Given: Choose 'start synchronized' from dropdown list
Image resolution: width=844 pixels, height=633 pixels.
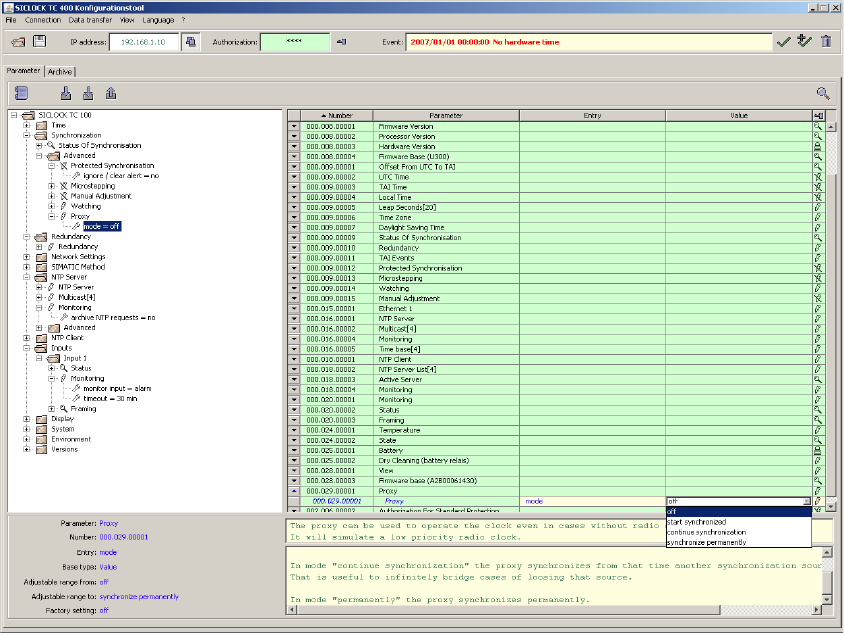Looking at the screenshot, I should click(697, 521).
